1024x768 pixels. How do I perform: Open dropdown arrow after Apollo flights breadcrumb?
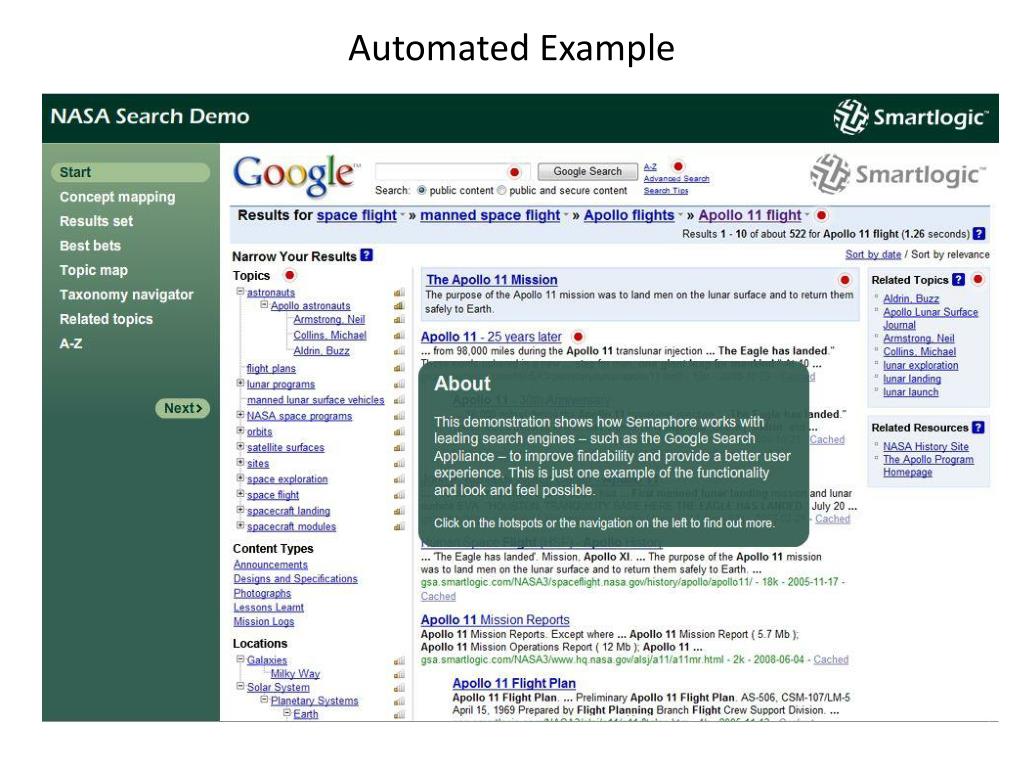(x=680, y=215)
